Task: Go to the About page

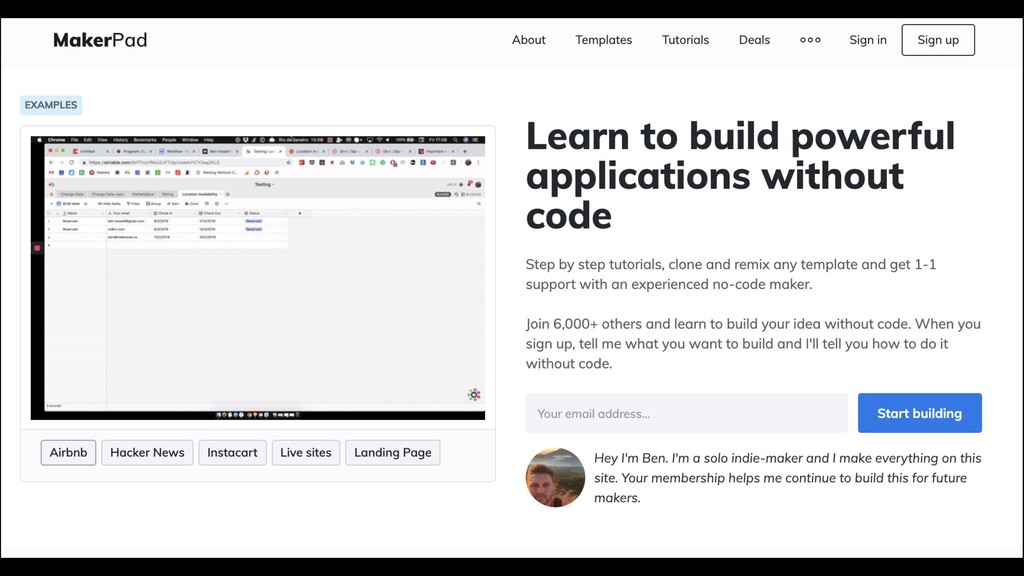Action: (x=528, y=40)
